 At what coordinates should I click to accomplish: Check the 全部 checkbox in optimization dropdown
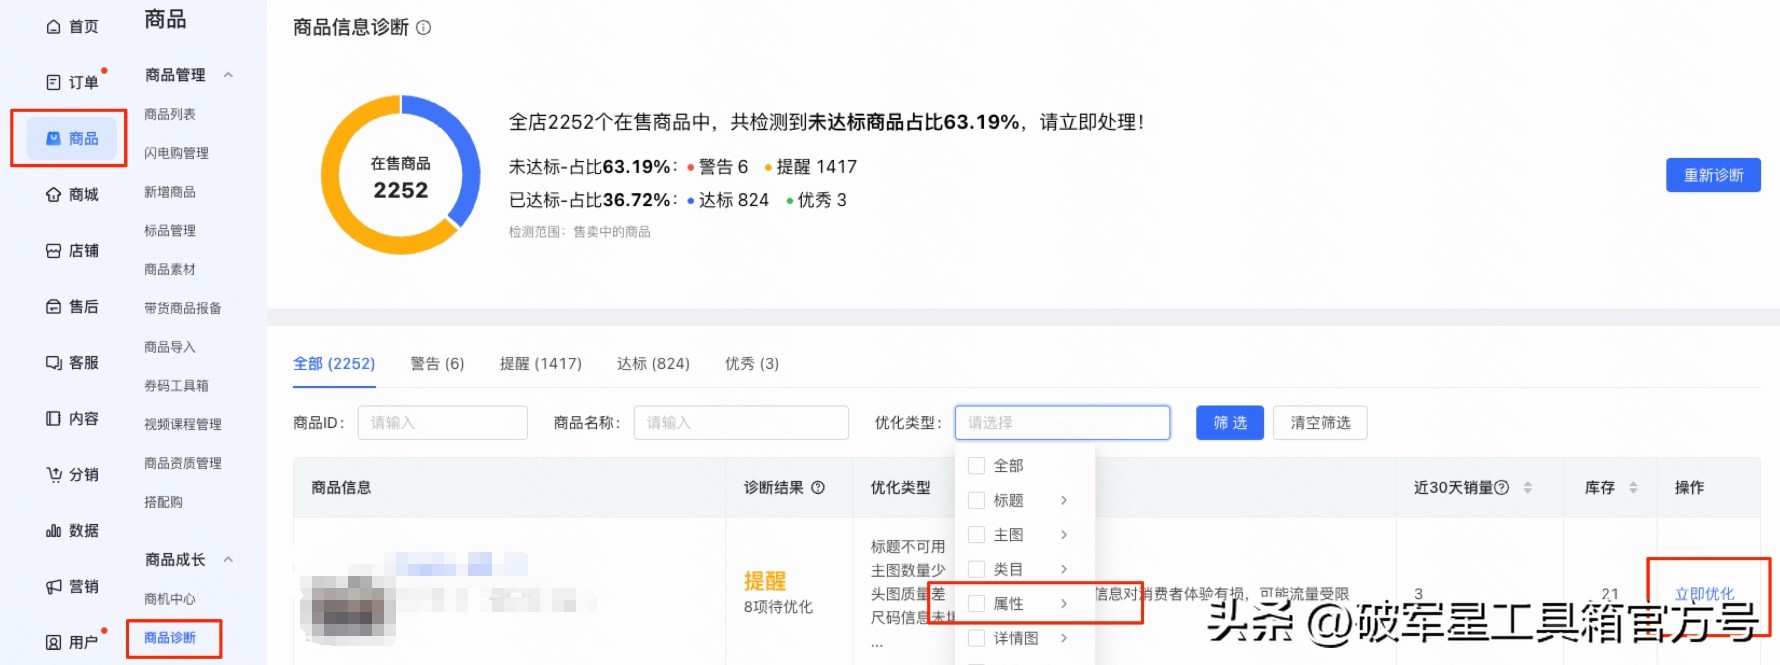point(977,465)
